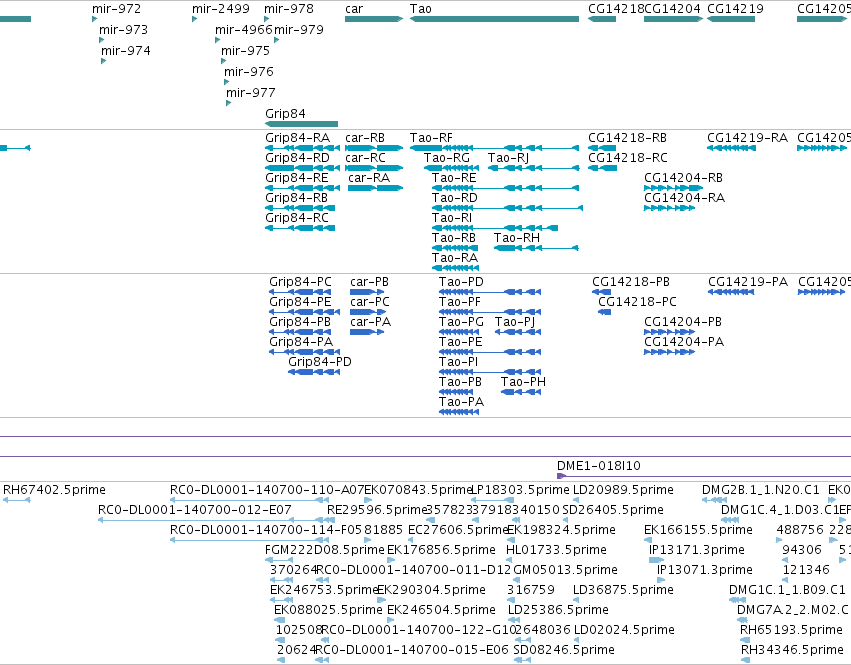851x665 pixels.
Task: Click the Tao-RJ transcript label
Action: pyautogui.click(x=508, y=157)
